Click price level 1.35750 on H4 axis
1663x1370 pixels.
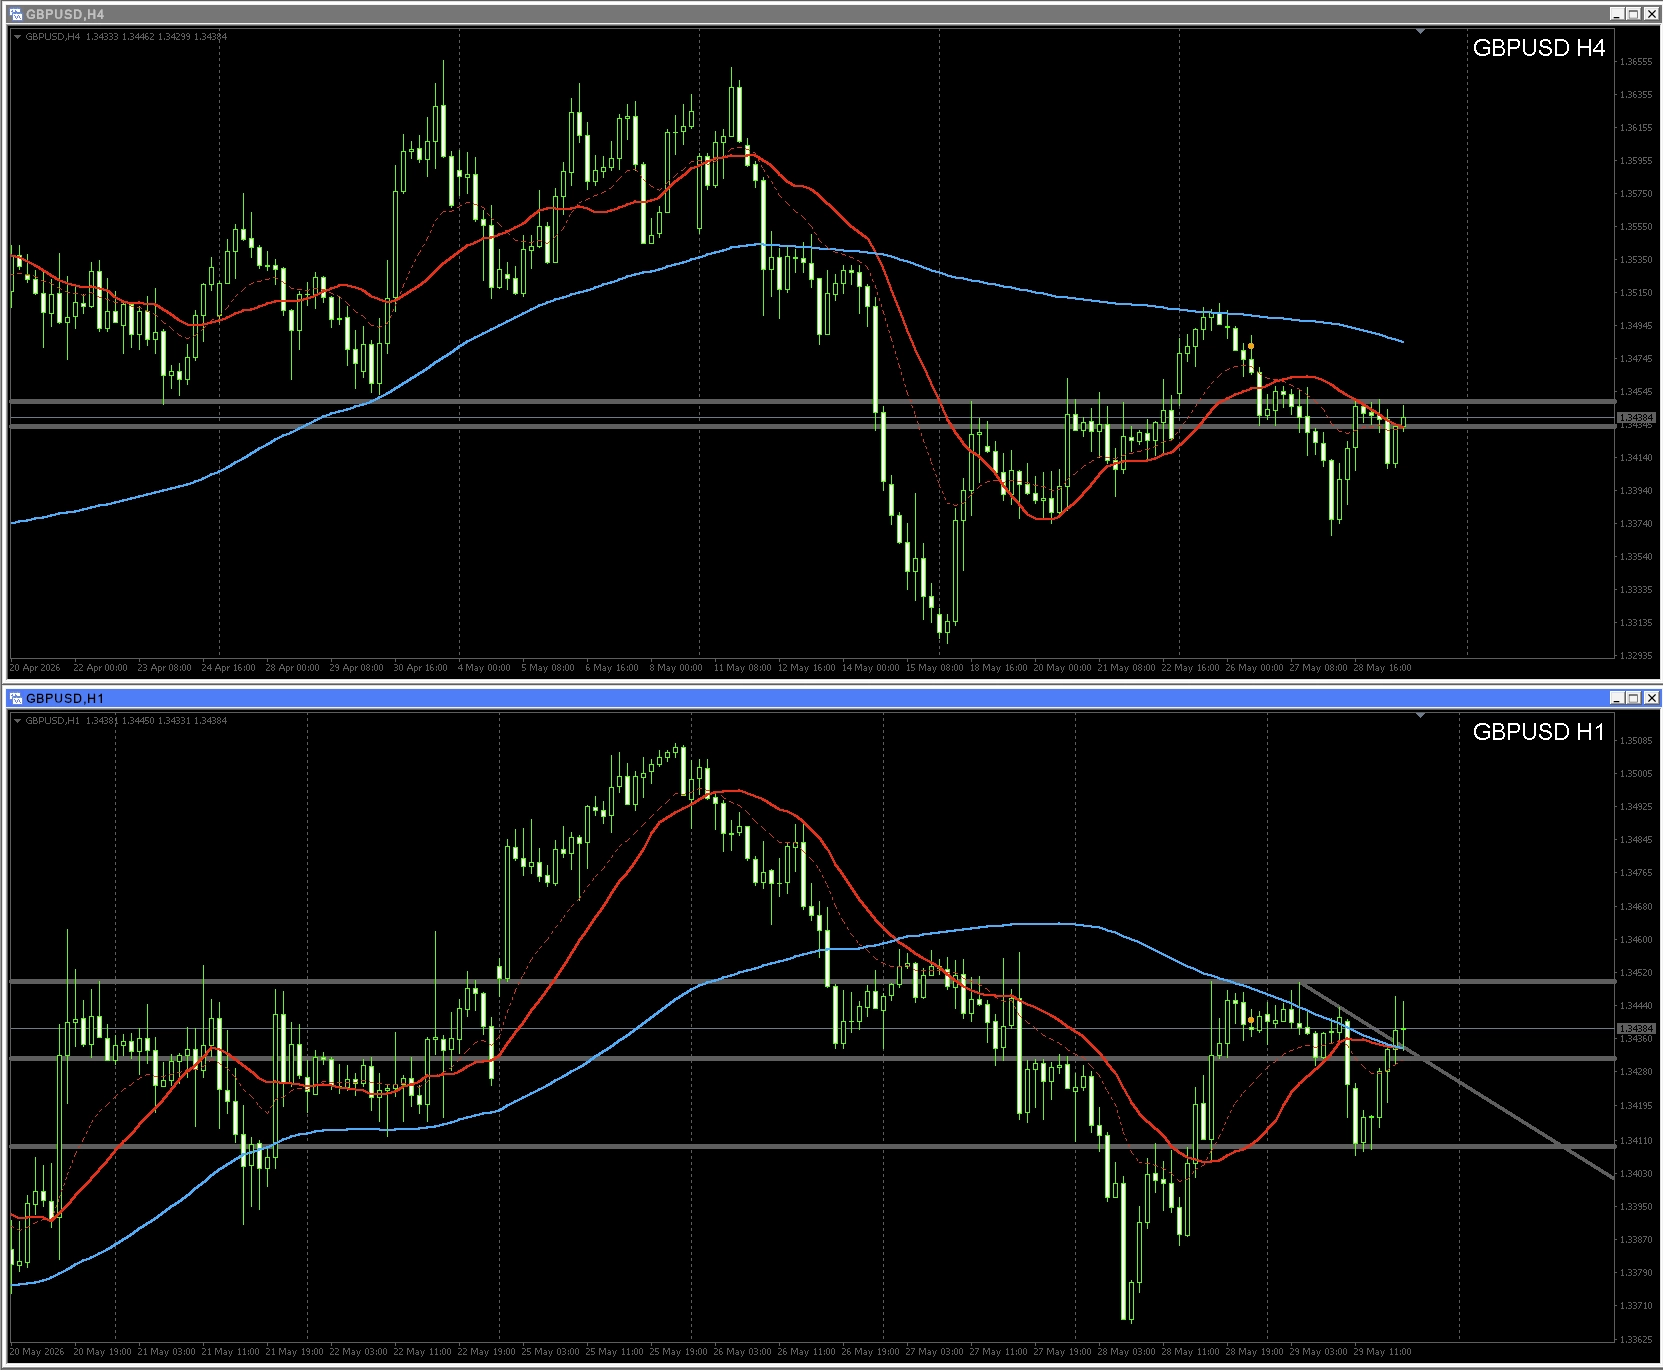click(x=1636, y=194)
